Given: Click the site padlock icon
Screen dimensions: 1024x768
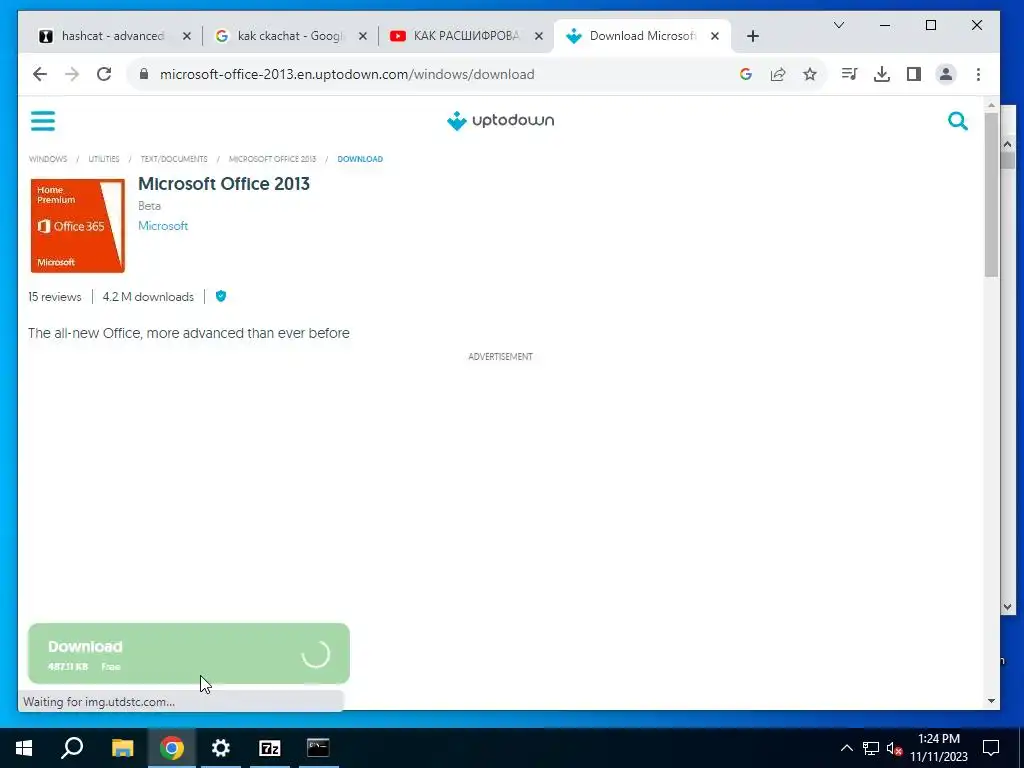Looking at the screenshot, I should pos(144,74).
